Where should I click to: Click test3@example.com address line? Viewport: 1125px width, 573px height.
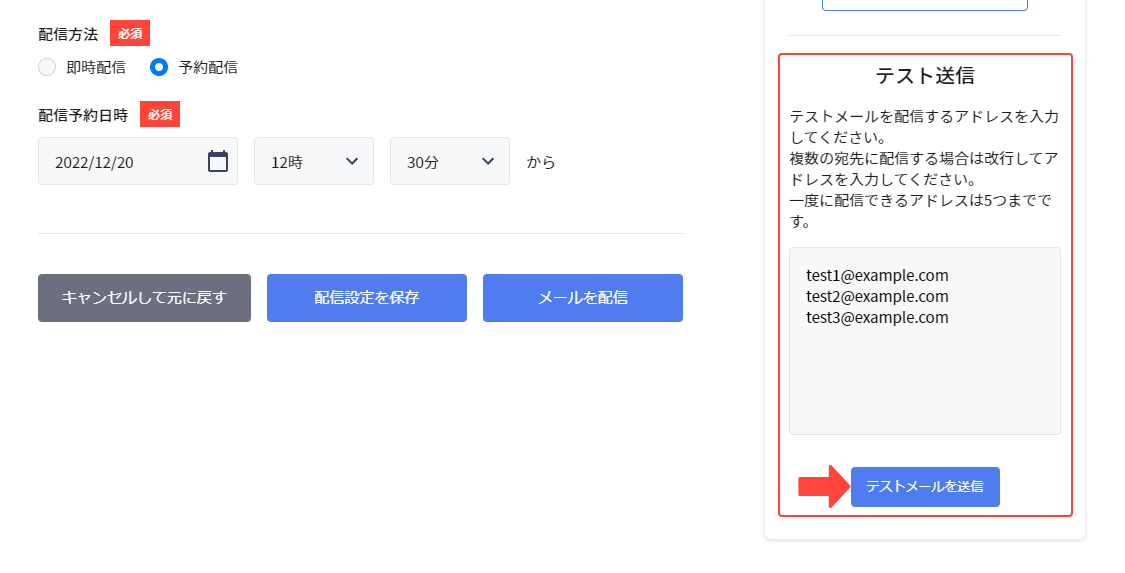(877, 317)
